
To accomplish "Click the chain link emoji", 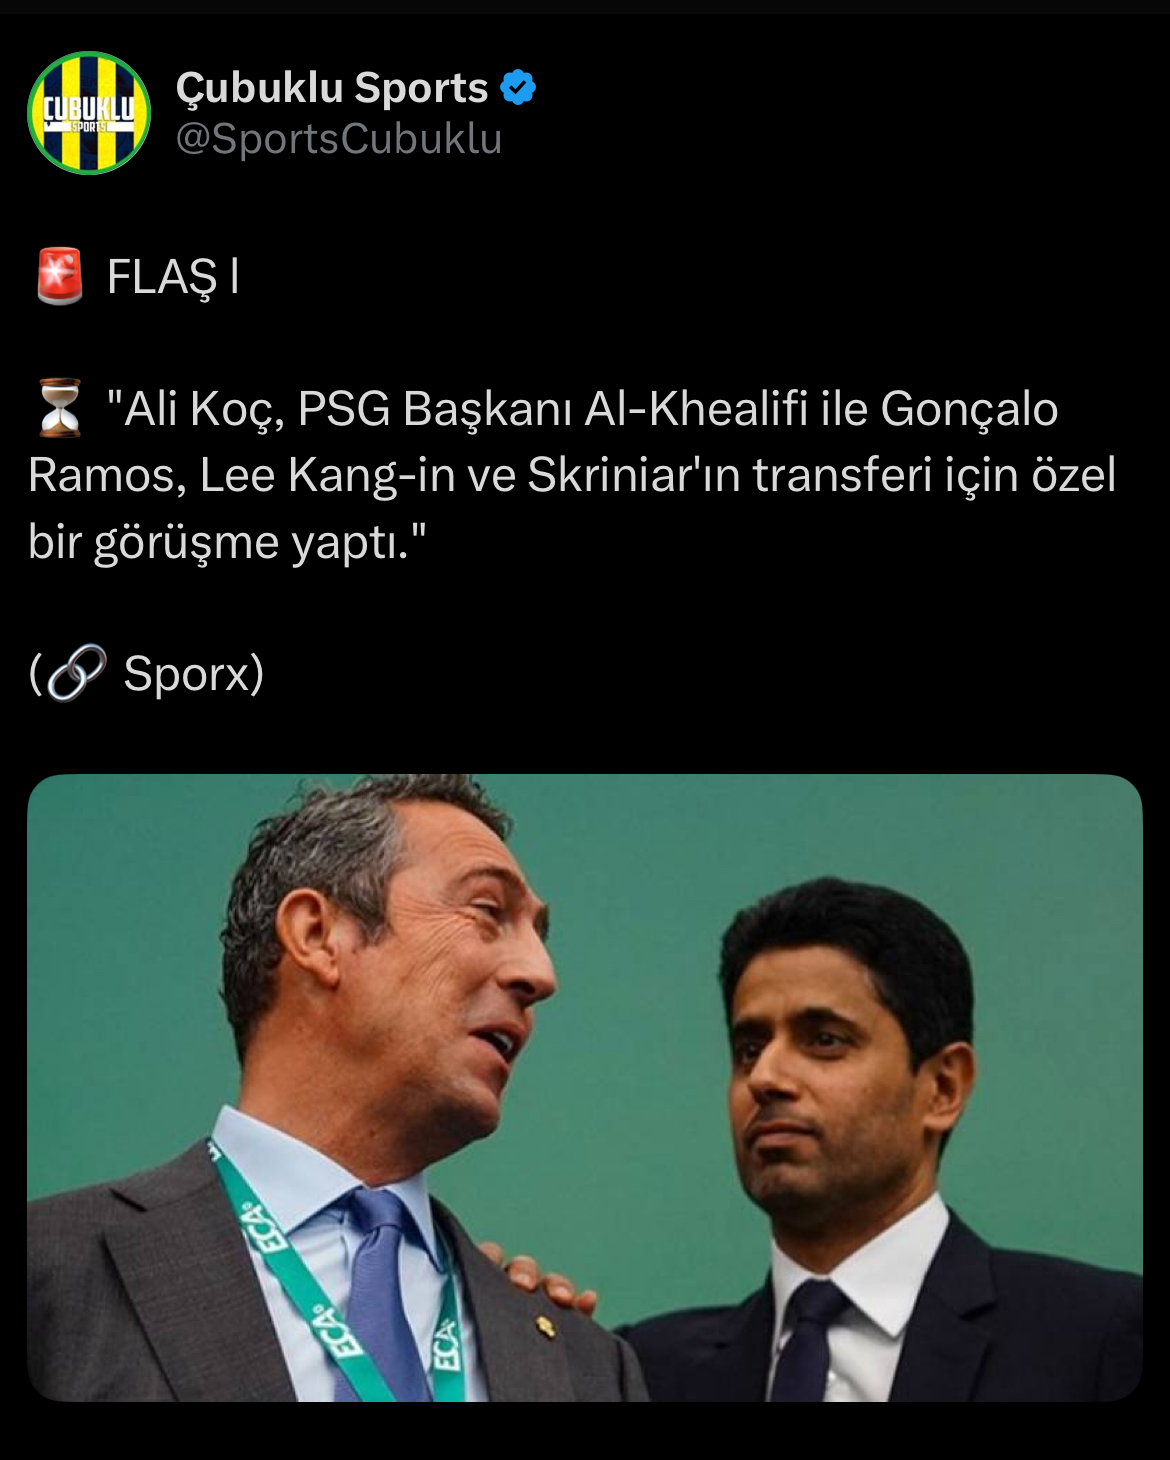I will pos(76,673).
